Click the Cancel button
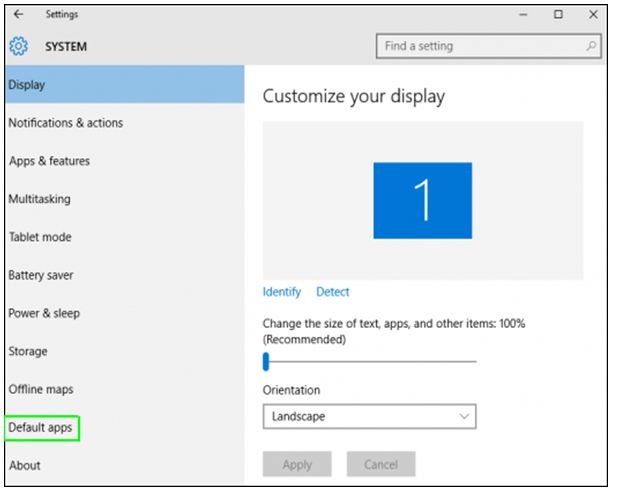Screen dimensions: 620x492 pyautogui.click(x=381, y=464)
